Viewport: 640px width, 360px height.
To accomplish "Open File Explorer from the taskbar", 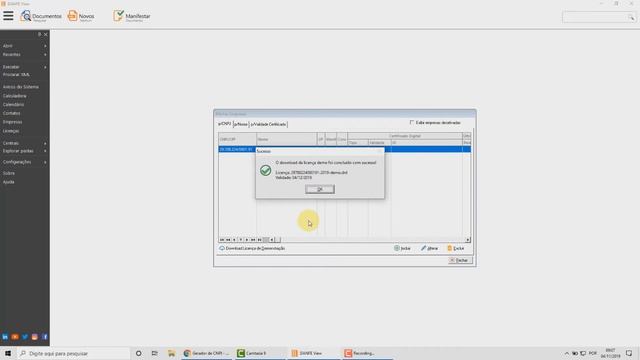I will click(171, 353).
